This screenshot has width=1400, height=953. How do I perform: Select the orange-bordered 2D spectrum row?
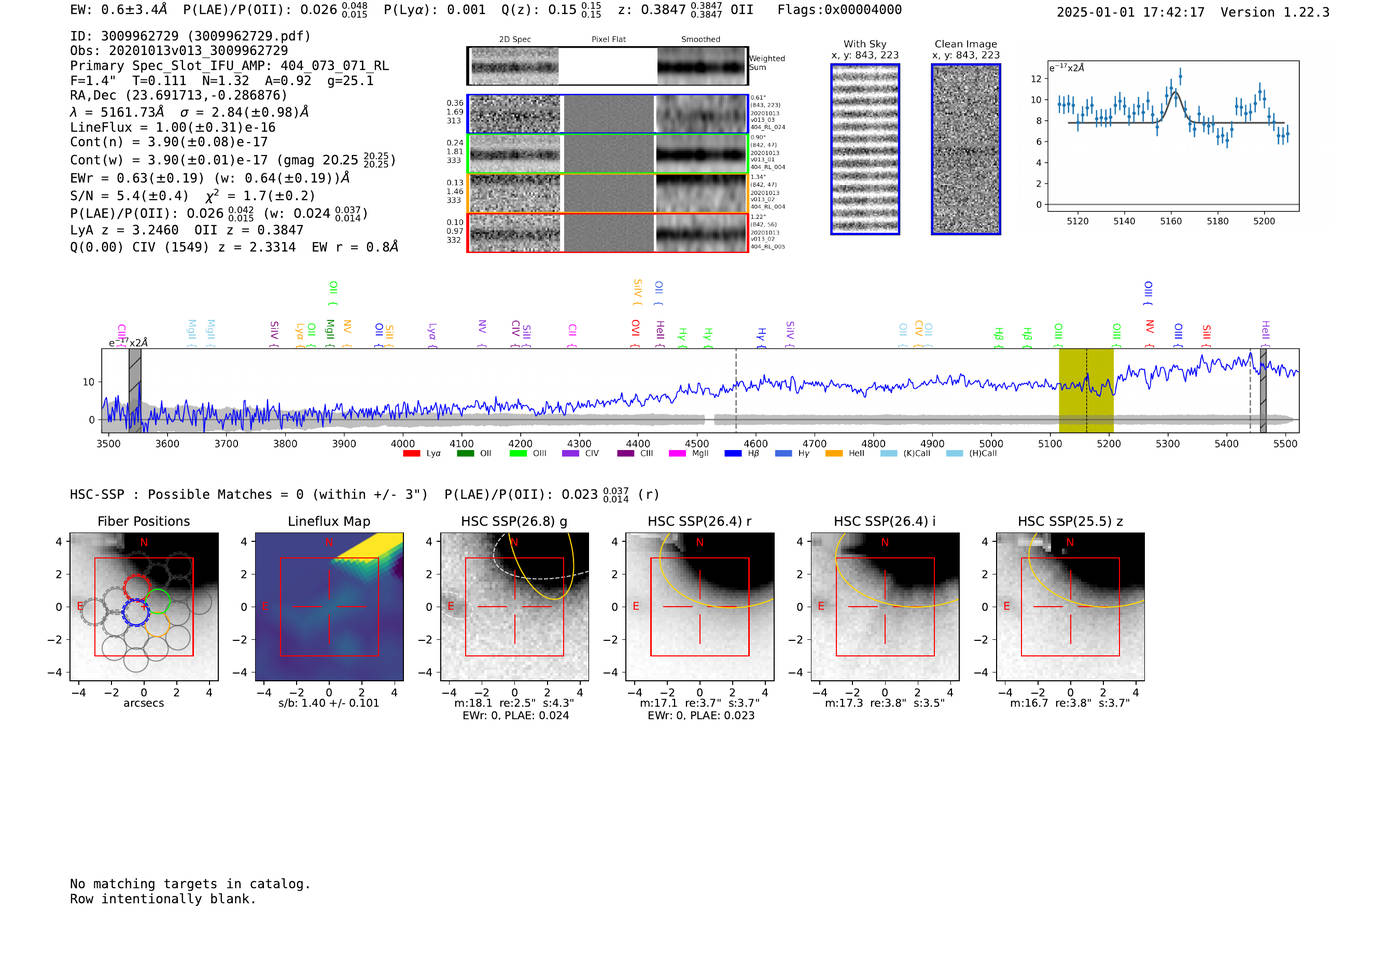click(x=608, y=194)
